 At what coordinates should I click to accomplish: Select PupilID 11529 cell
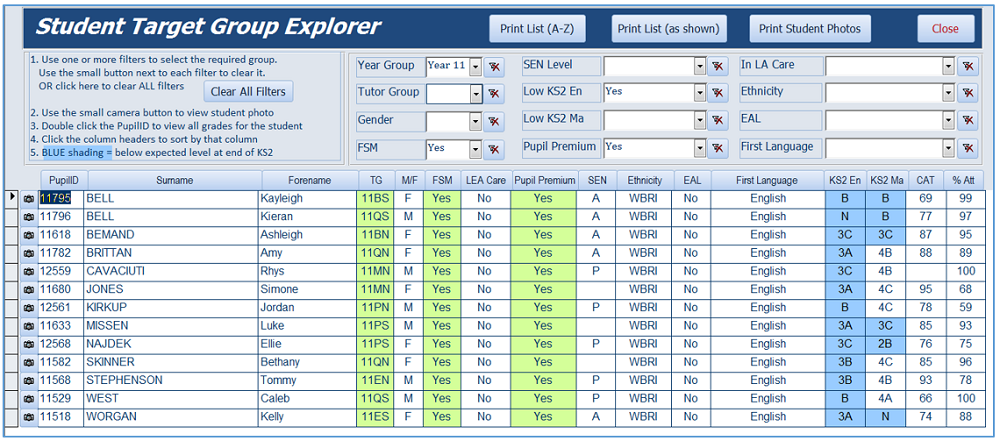click(61, 399)
